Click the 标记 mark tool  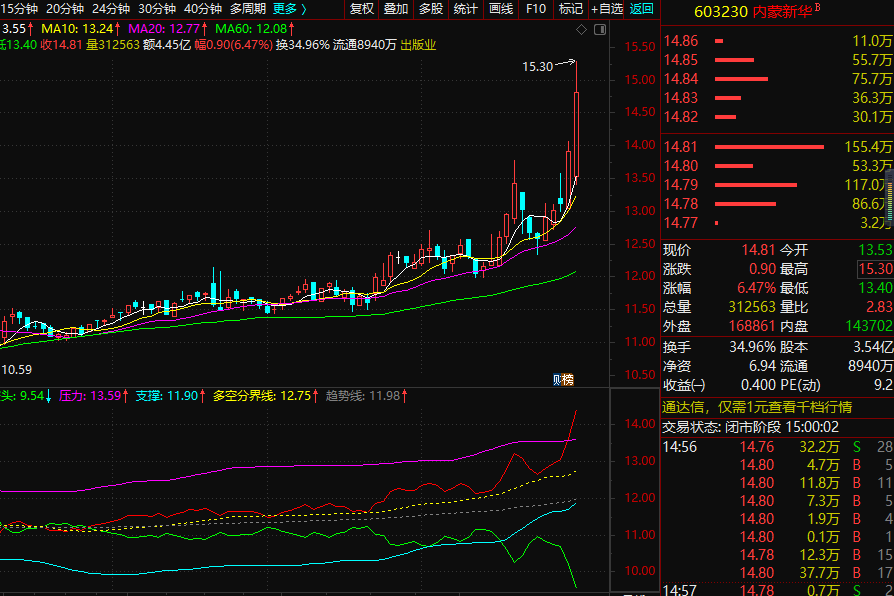(570, 9)
